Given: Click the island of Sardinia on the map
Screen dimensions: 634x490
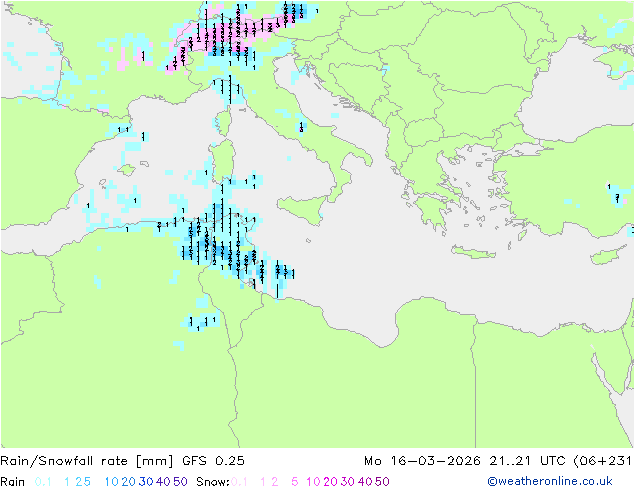Looking at the screenshot, I should (223, 161).
